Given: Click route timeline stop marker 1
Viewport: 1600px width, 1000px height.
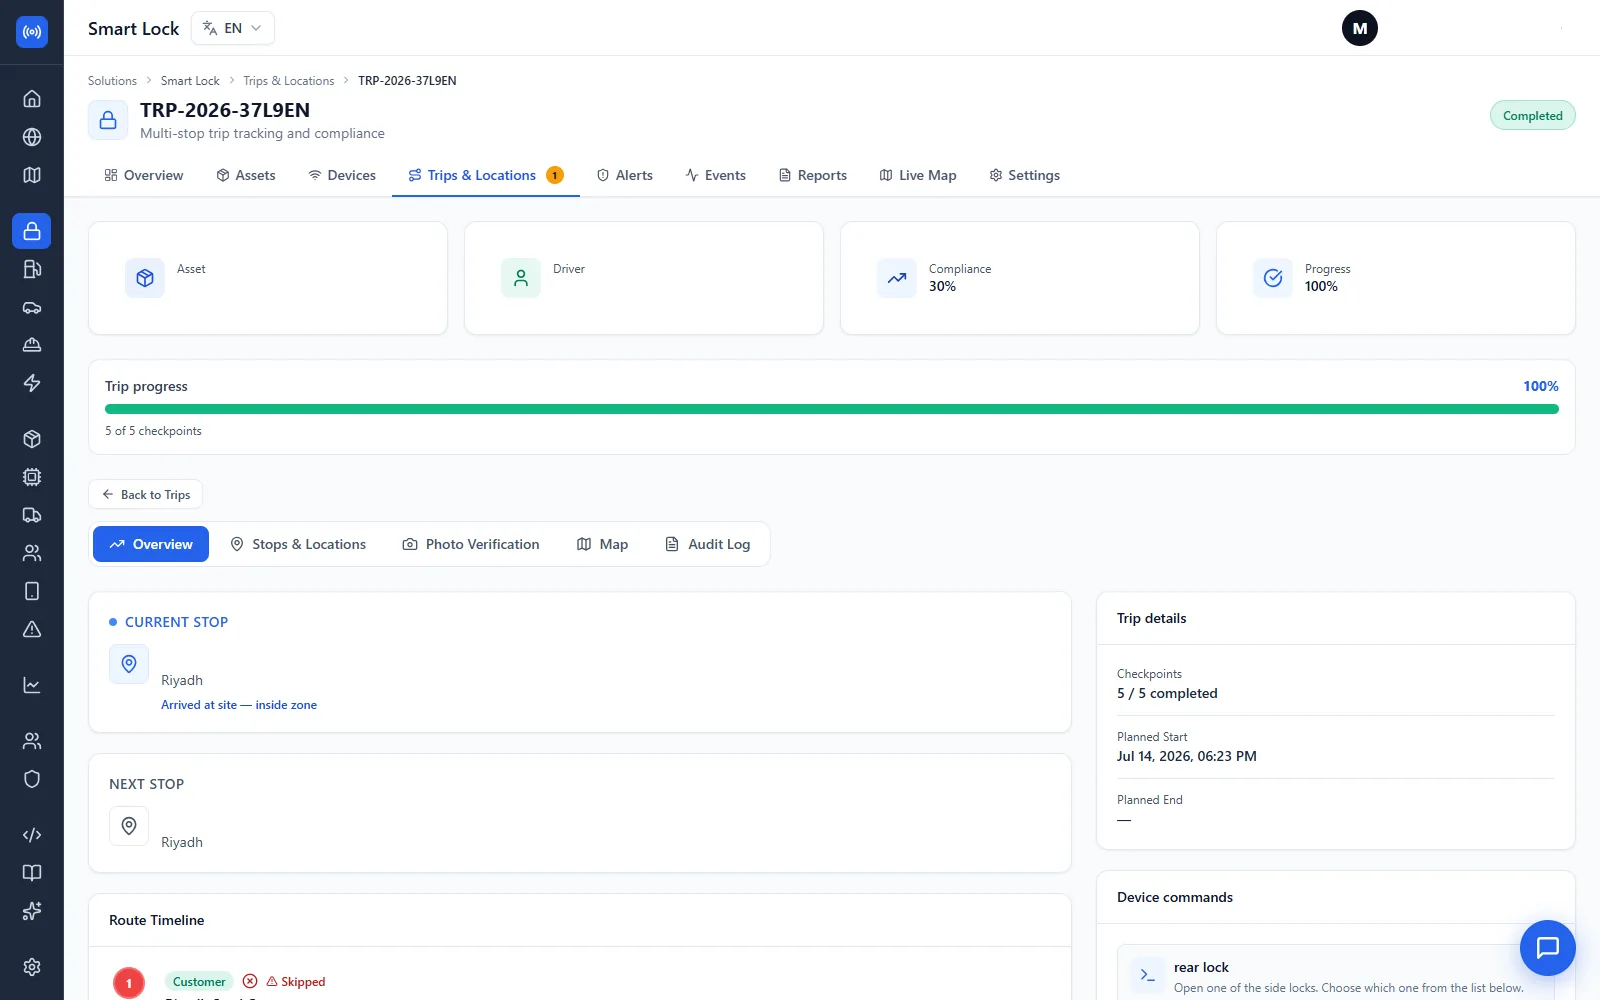Looking at the screenshot, I should click(x=129, y=983).
